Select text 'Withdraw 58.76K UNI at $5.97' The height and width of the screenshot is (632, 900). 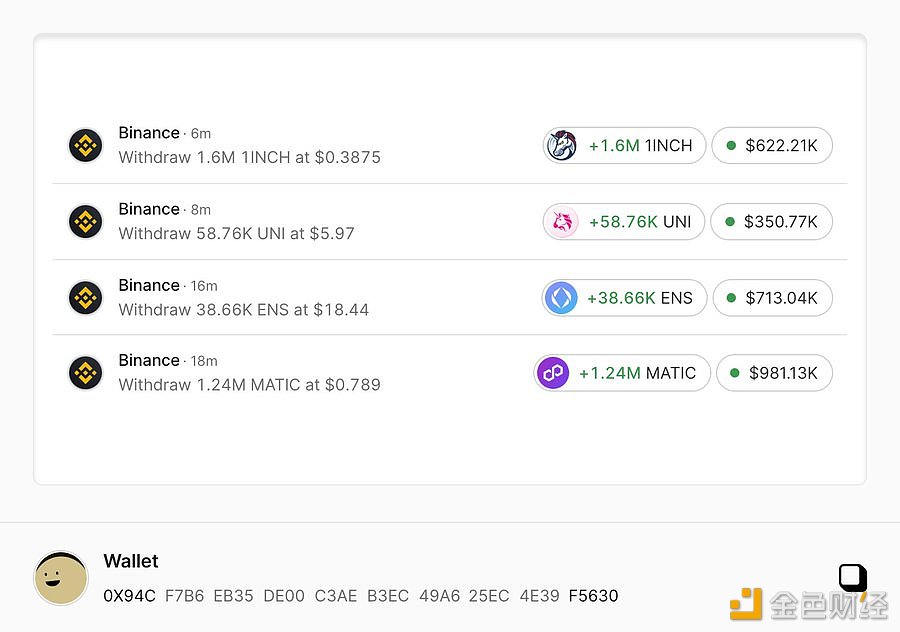(x=236, y=234)
